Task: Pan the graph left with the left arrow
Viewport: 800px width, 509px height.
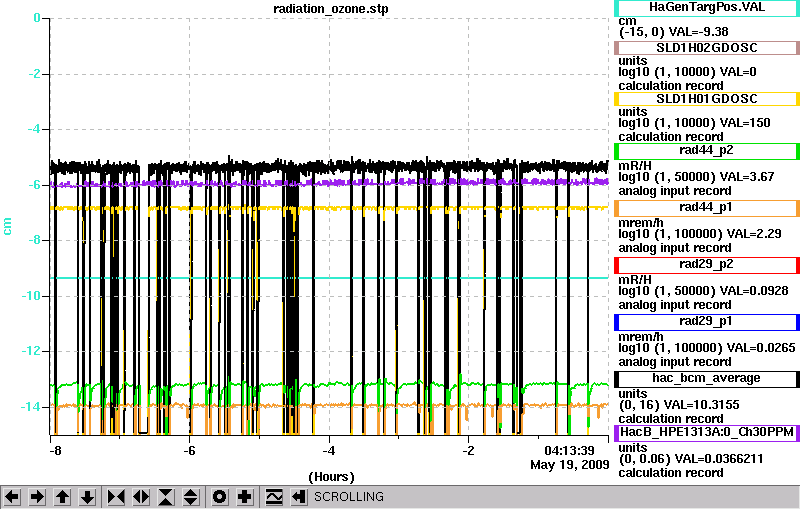Action: click(12, 496)
